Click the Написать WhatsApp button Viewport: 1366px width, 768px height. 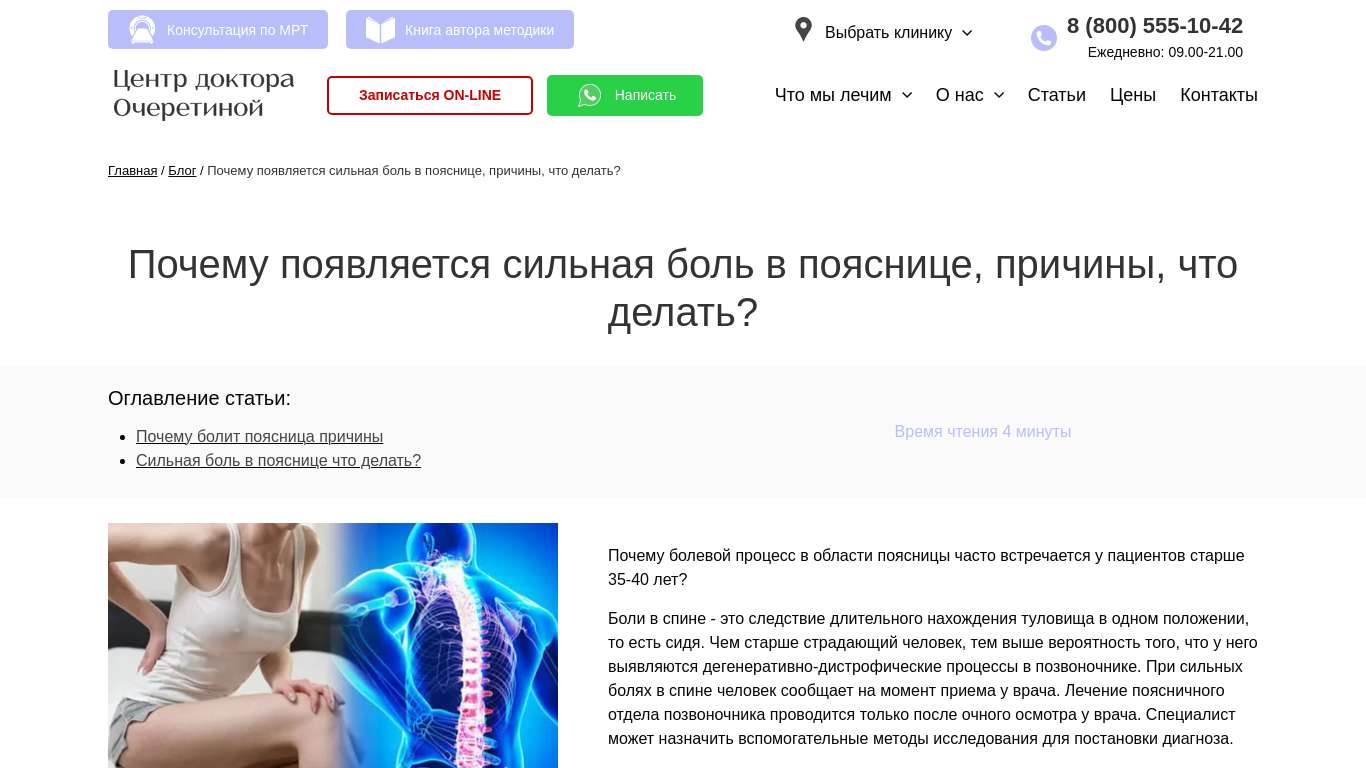click(625, 95)
